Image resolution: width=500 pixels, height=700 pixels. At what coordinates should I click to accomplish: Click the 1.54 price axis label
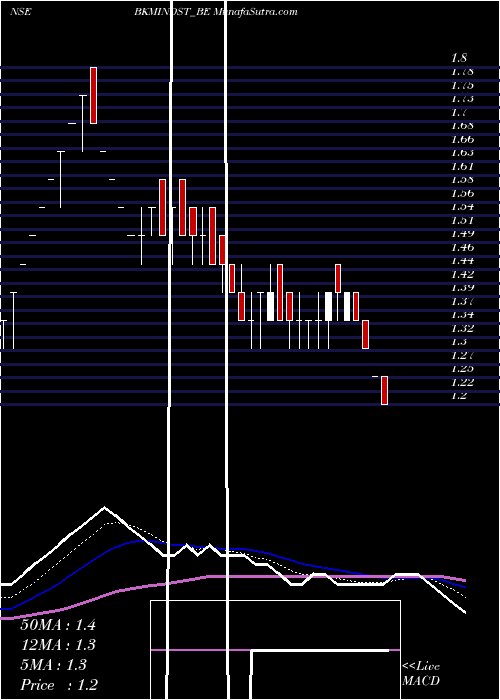click(x=462, y=206)
